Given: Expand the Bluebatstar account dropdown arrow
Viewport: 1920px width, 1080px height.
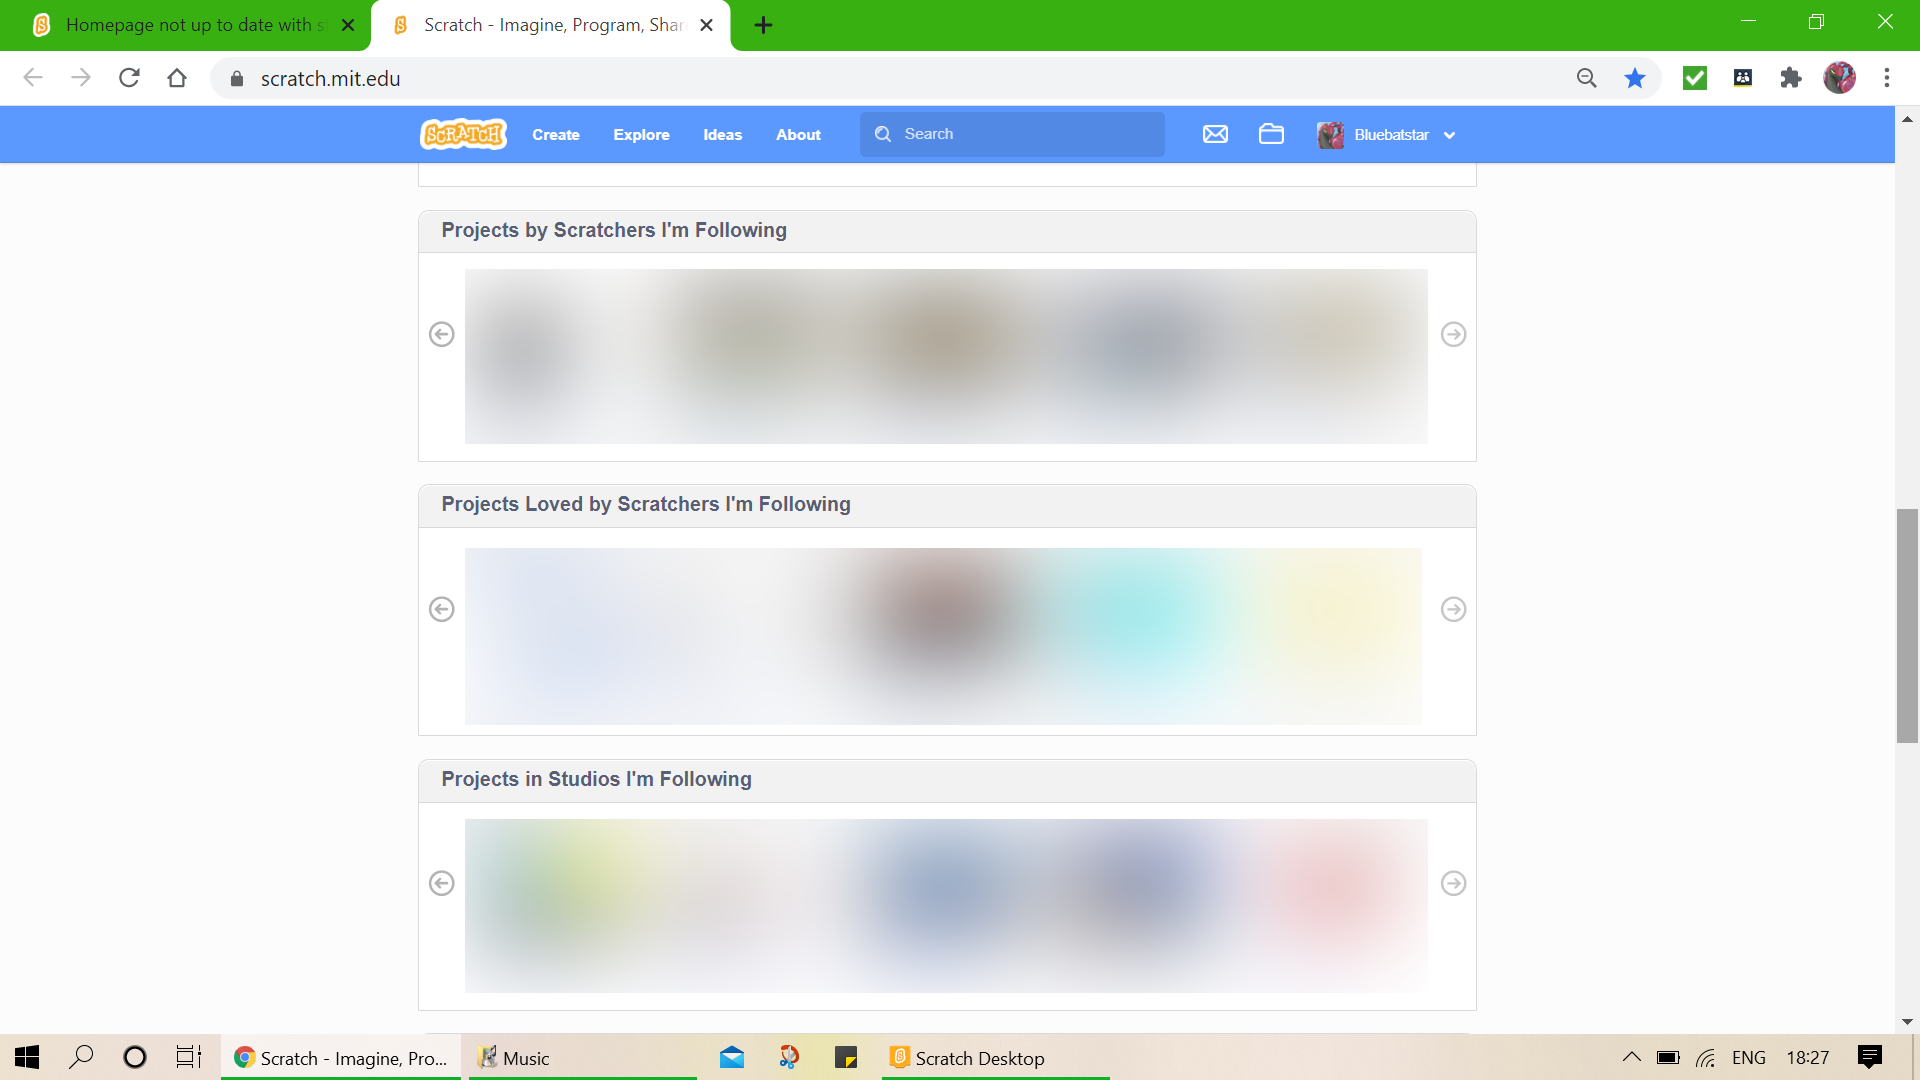Looking at the screenshot, I should [x=1449, y=135].
